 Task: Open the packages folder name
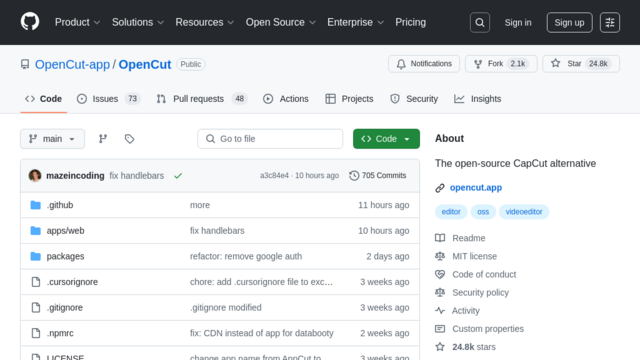pos(65,256)
